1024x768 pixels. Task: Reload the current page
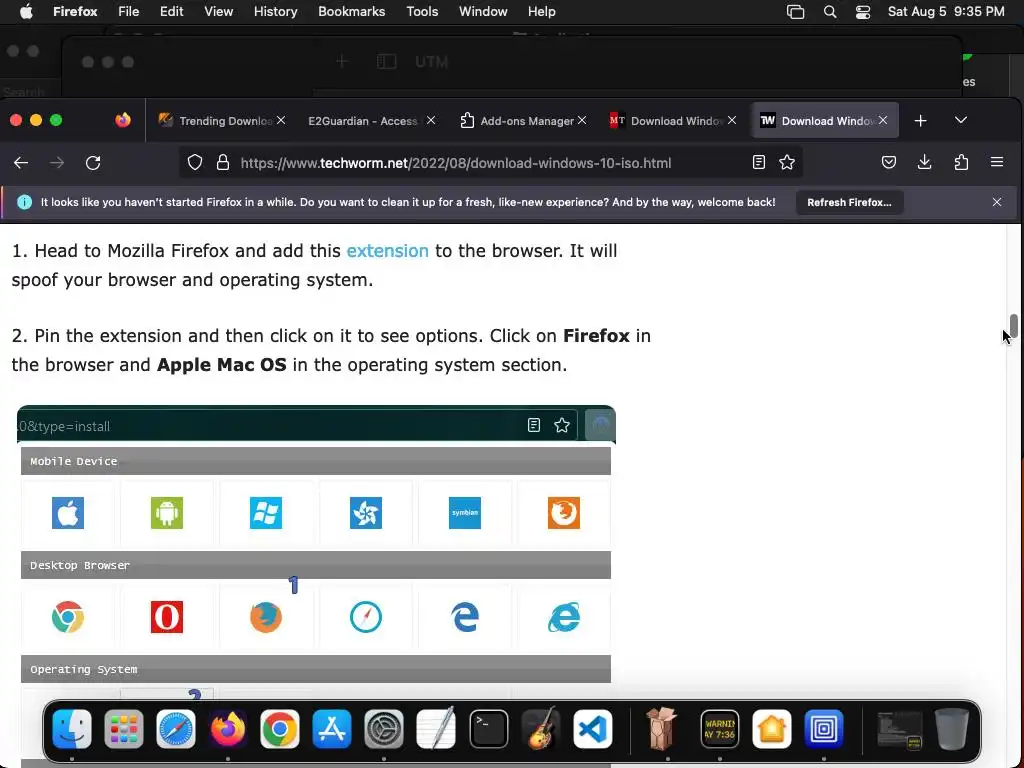point(93,163)
